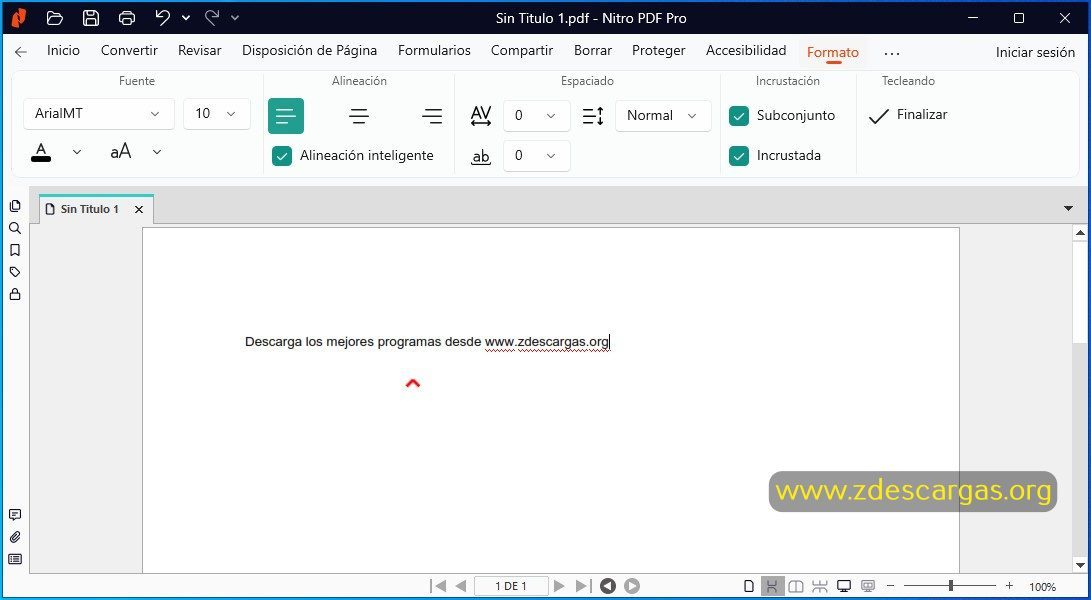Image resolution: width=1091 pixels, height=600 pixels.
Task: Click the print icon
Action: [127, 18]
